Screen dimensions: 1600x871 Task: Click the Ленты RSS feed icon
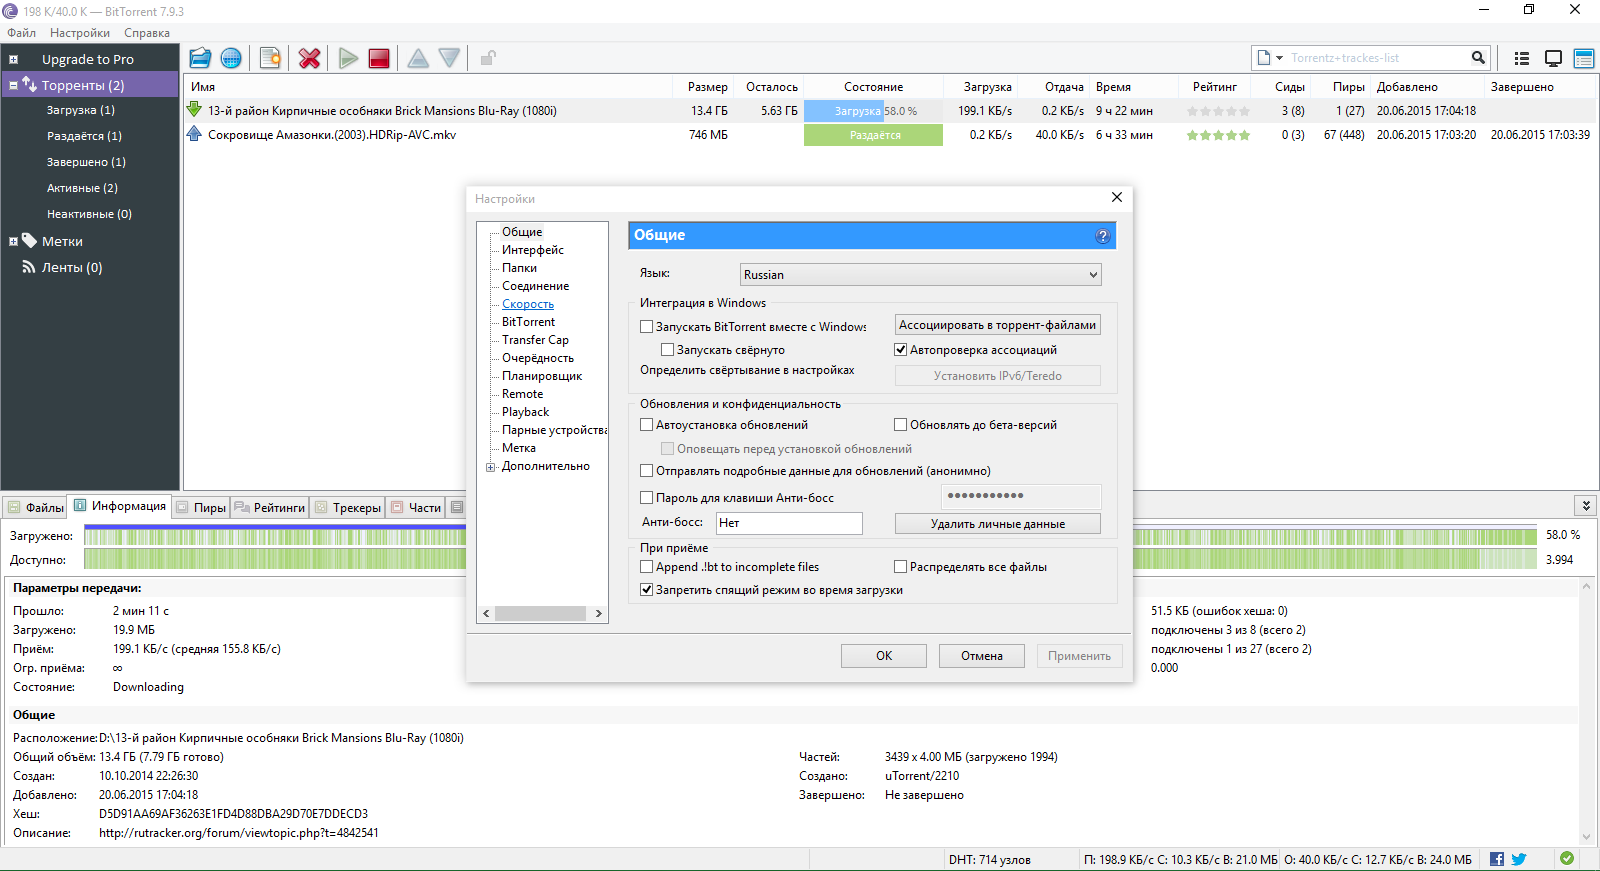(x=29, y=267)
